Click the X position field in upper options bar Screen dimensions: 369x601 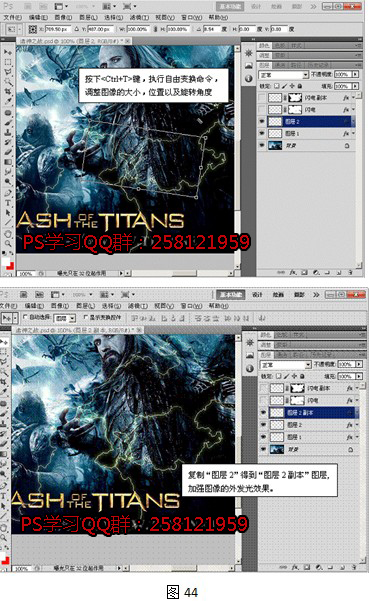57,29
